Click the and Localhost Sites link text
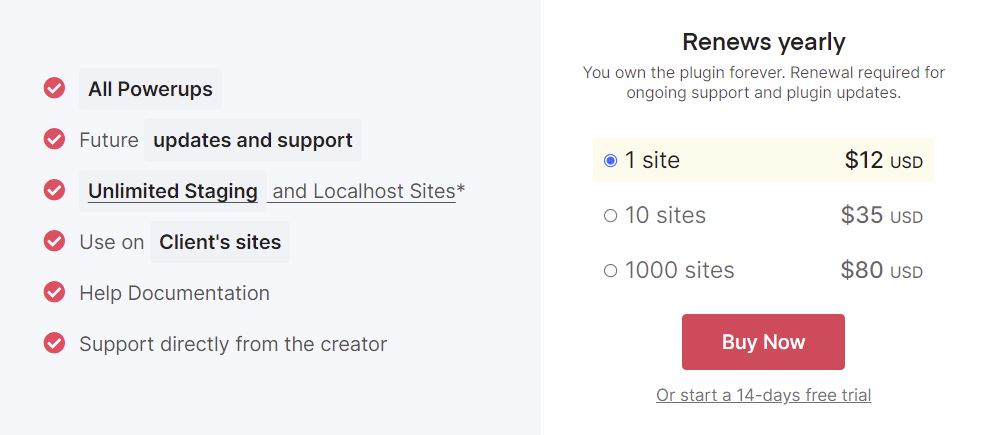The width and height of the screenshot is (981, 435). 364,192
